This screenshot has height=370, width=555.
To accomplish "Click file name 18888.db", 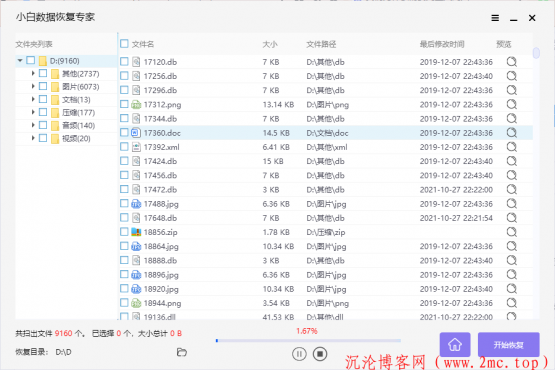I will 160,261.
